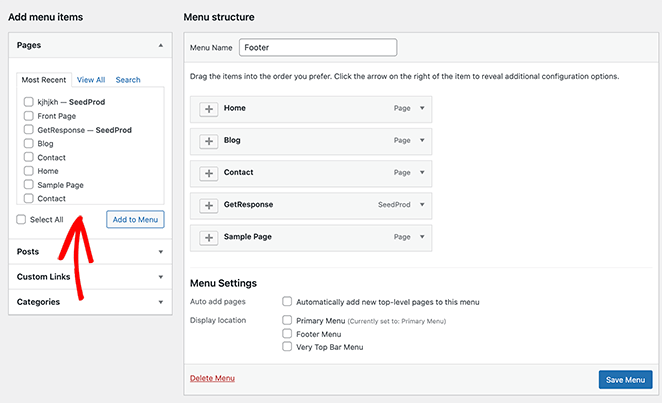Screen dimensions: 662x403
Task: Check the Front Page checkbox
Action: click(x=29, y=116)
